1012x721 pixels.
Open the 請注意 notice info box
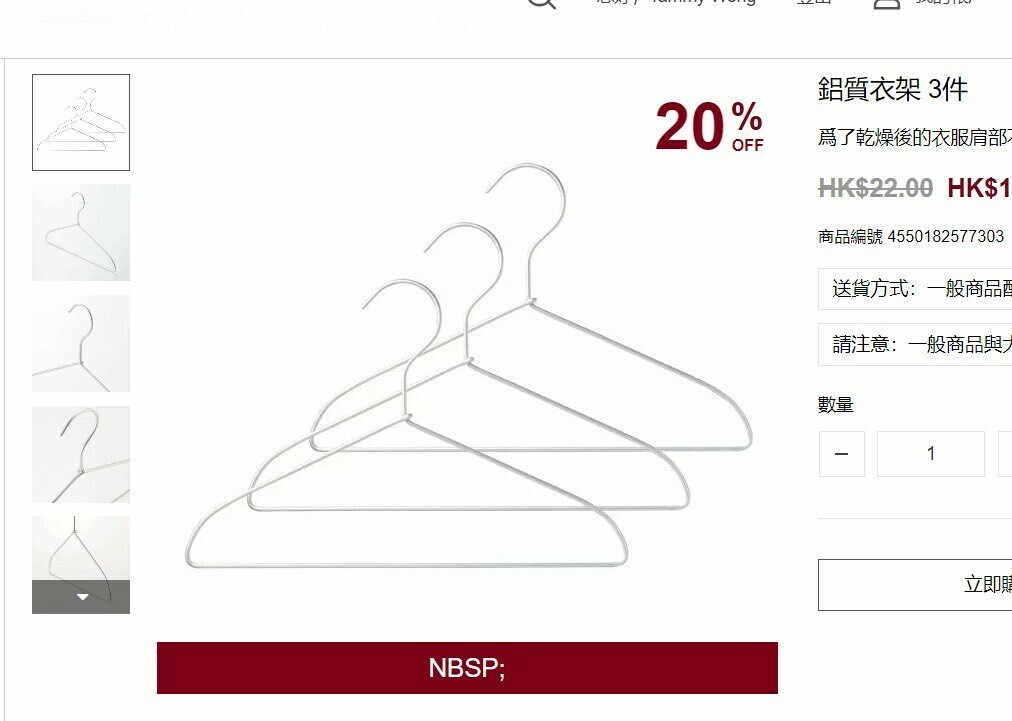tap(915, 345)
